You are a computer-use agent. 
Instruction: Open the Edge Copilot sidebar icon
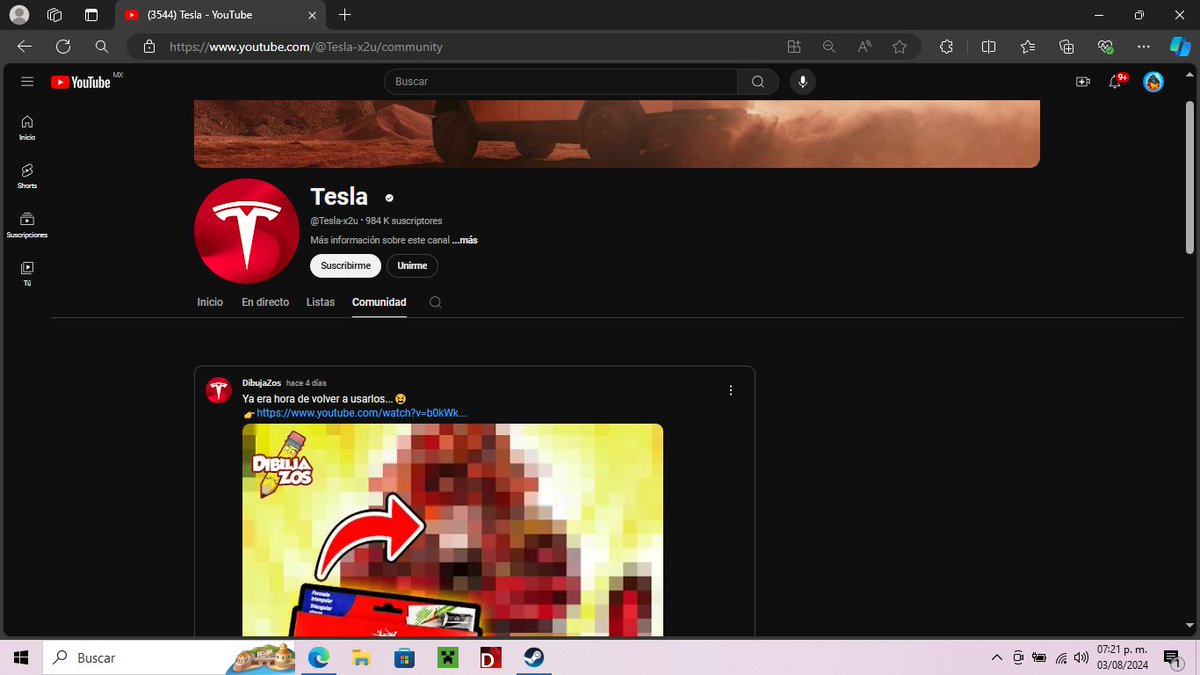(1180, 46)
